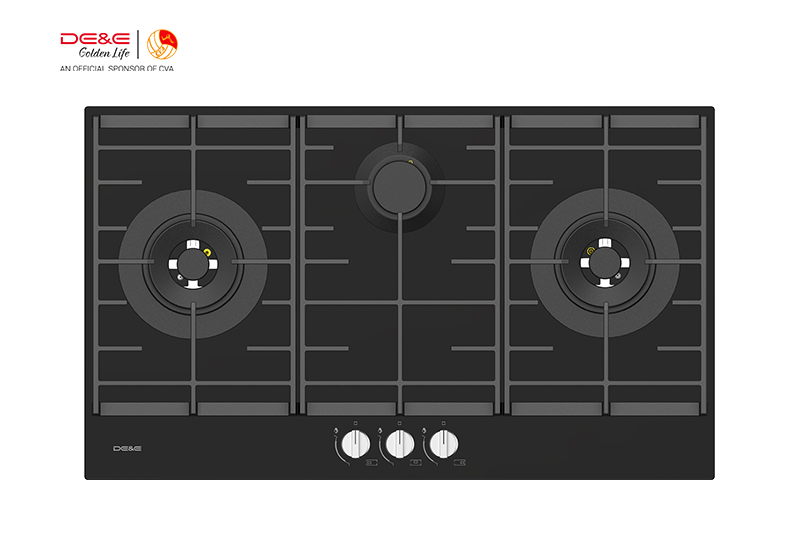Viewport: 800px width, 533px height.
Task: Click the flame icon beside the left knob
Action: coord(336,432)
